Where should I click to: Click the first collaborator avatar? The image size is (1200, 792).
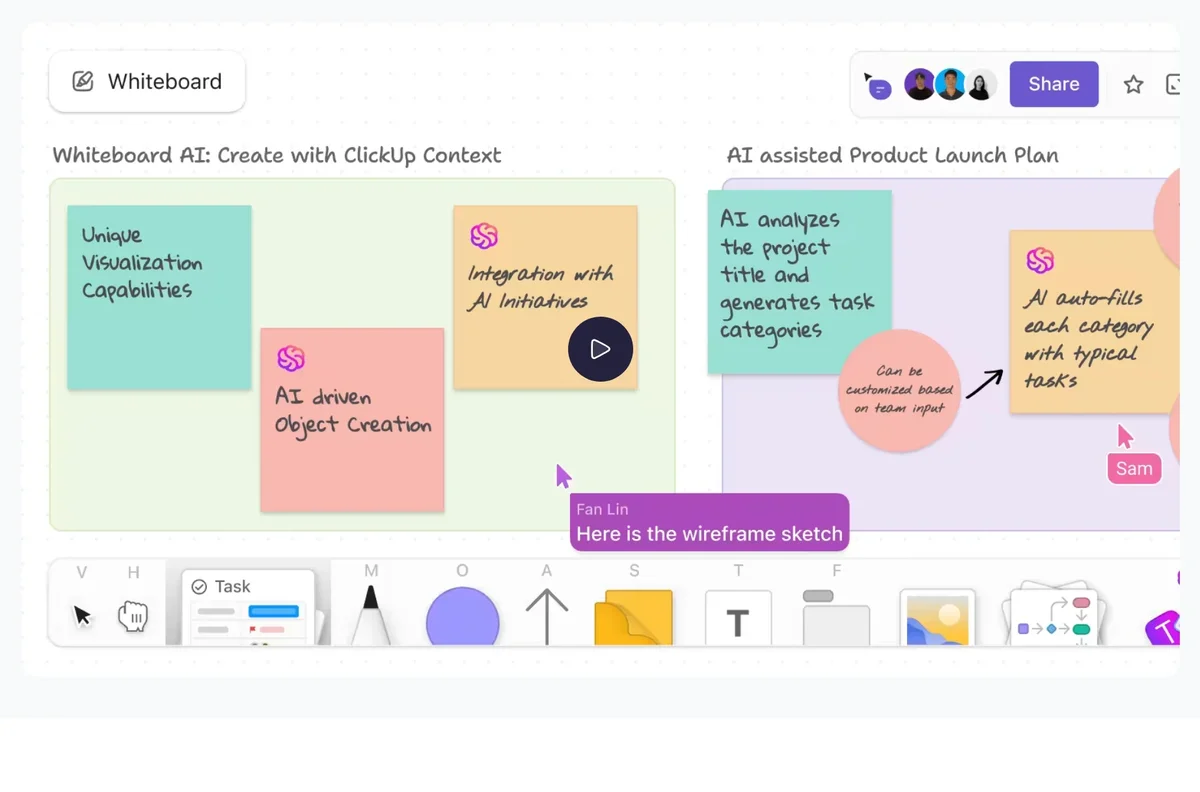pos(919,84)
